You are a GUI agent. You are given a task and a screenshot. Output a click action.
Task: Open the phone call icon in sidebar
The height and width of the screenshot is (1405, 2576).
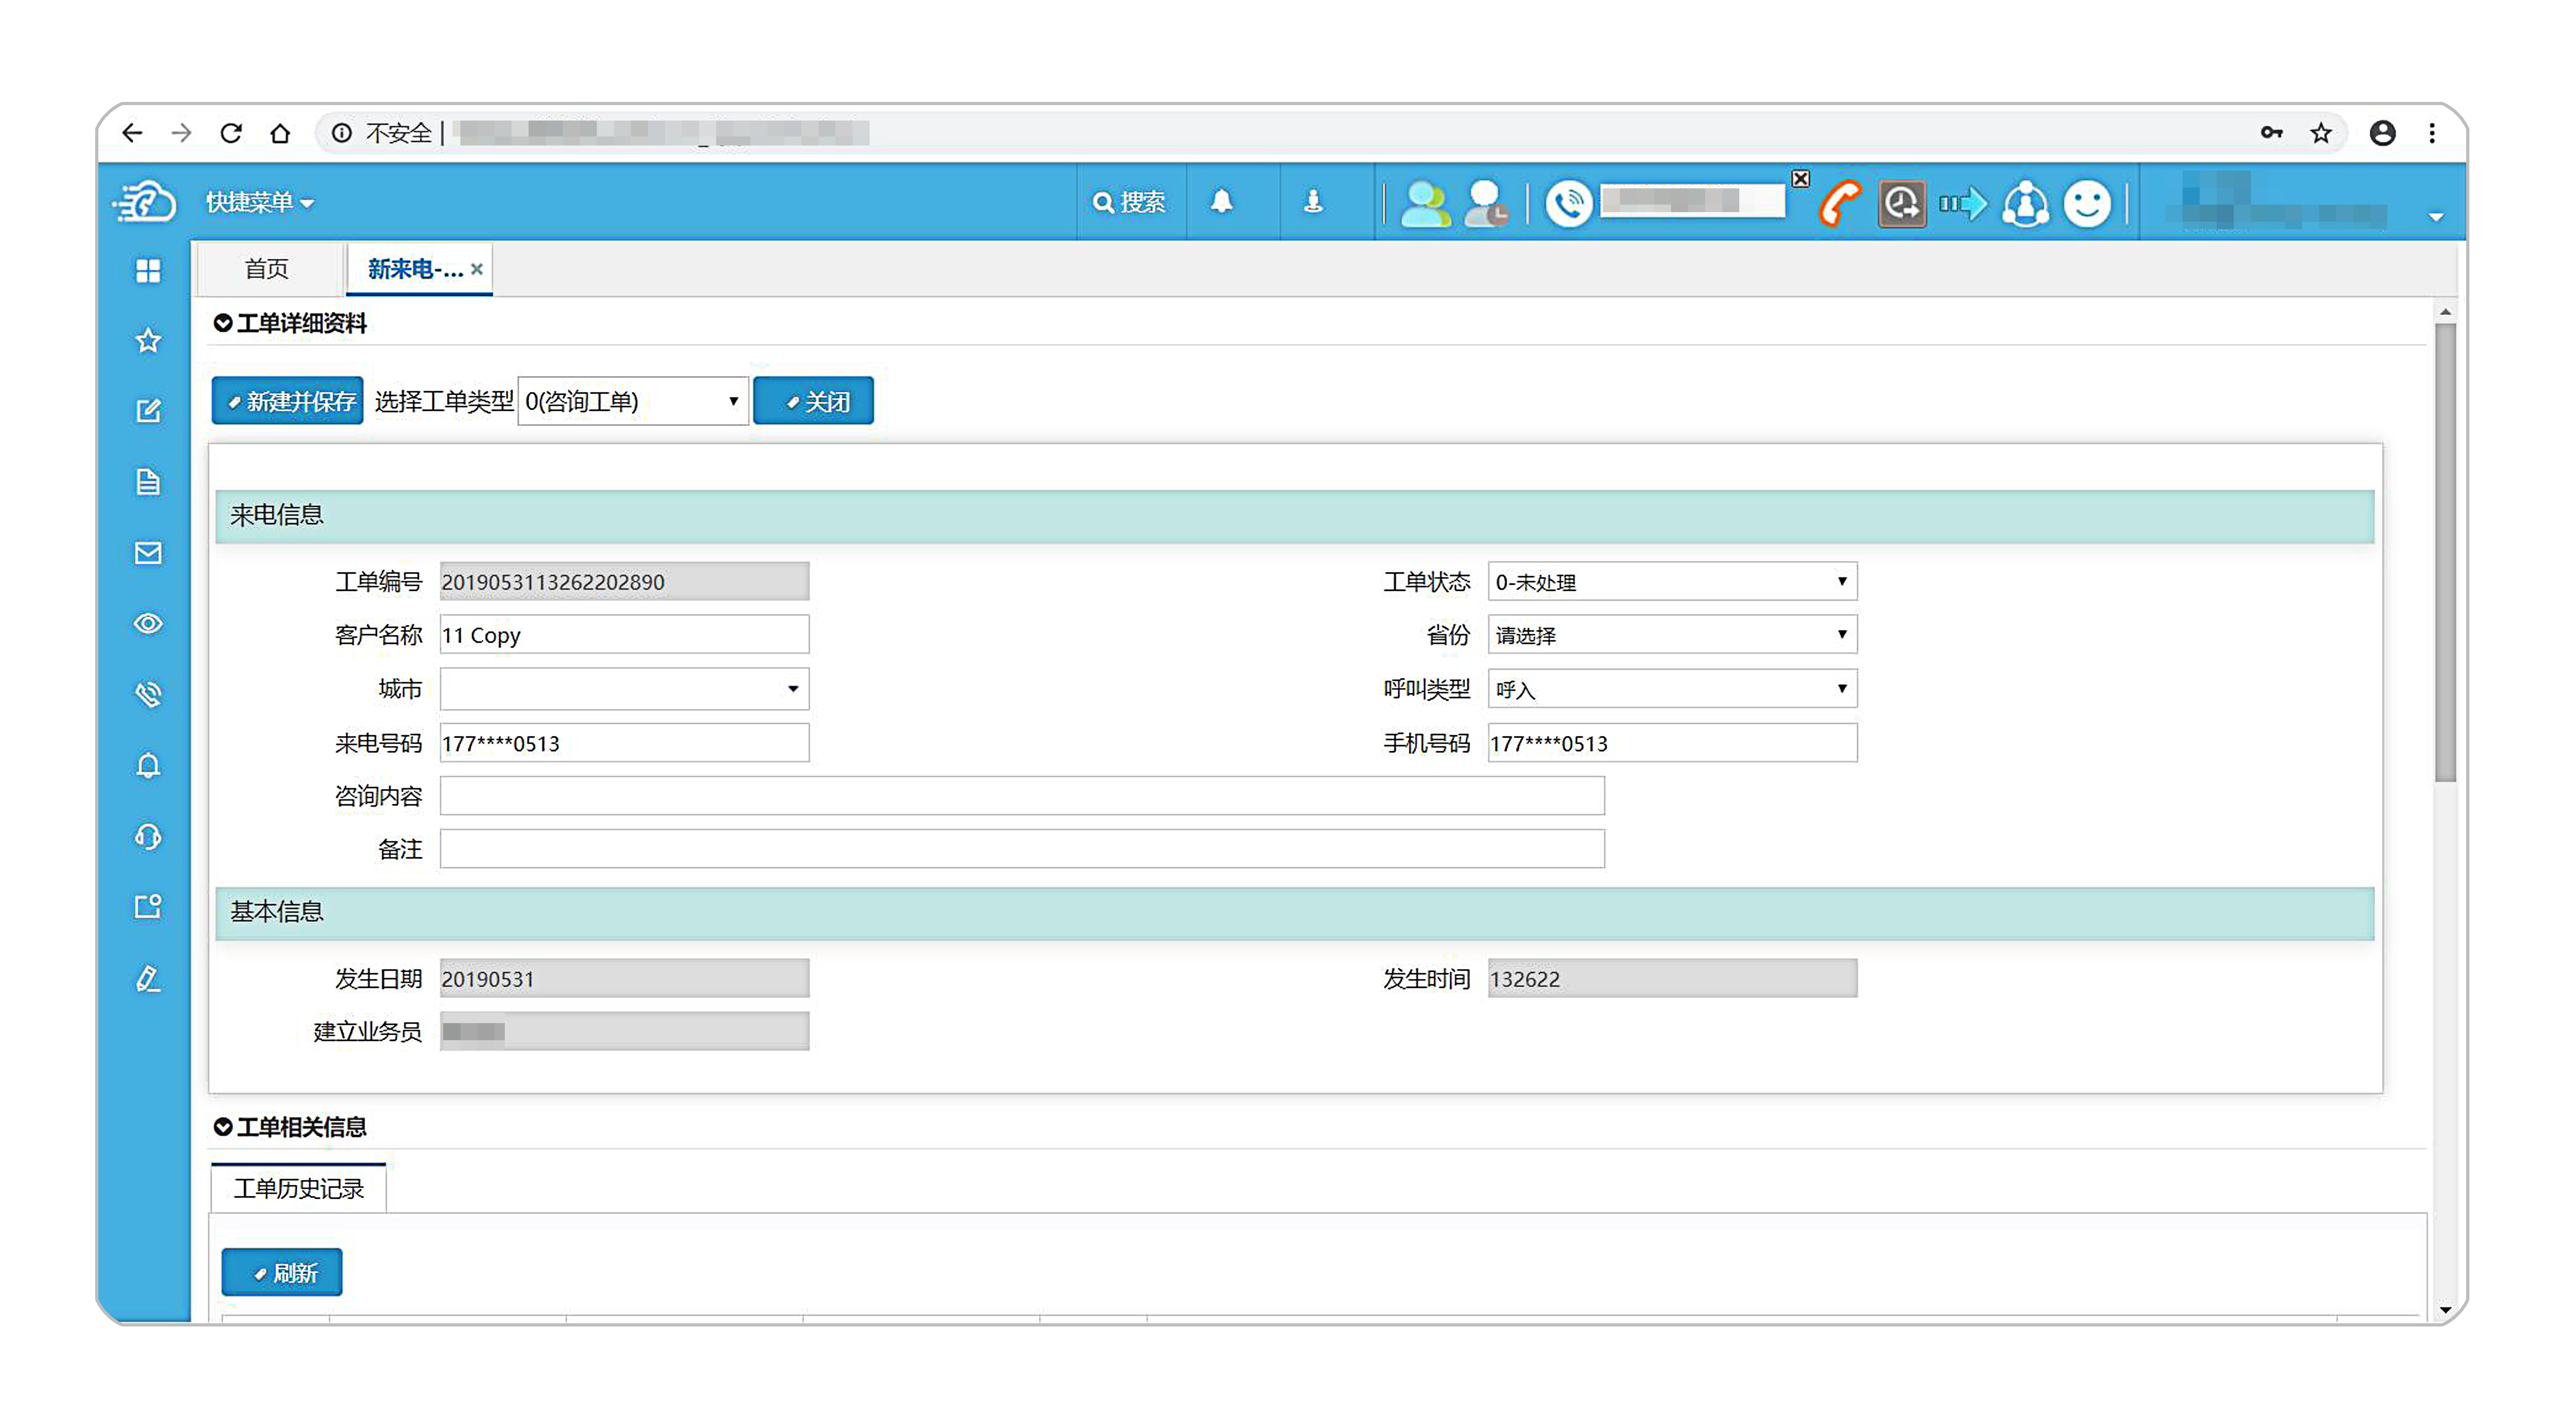click(x=148, y=694)
